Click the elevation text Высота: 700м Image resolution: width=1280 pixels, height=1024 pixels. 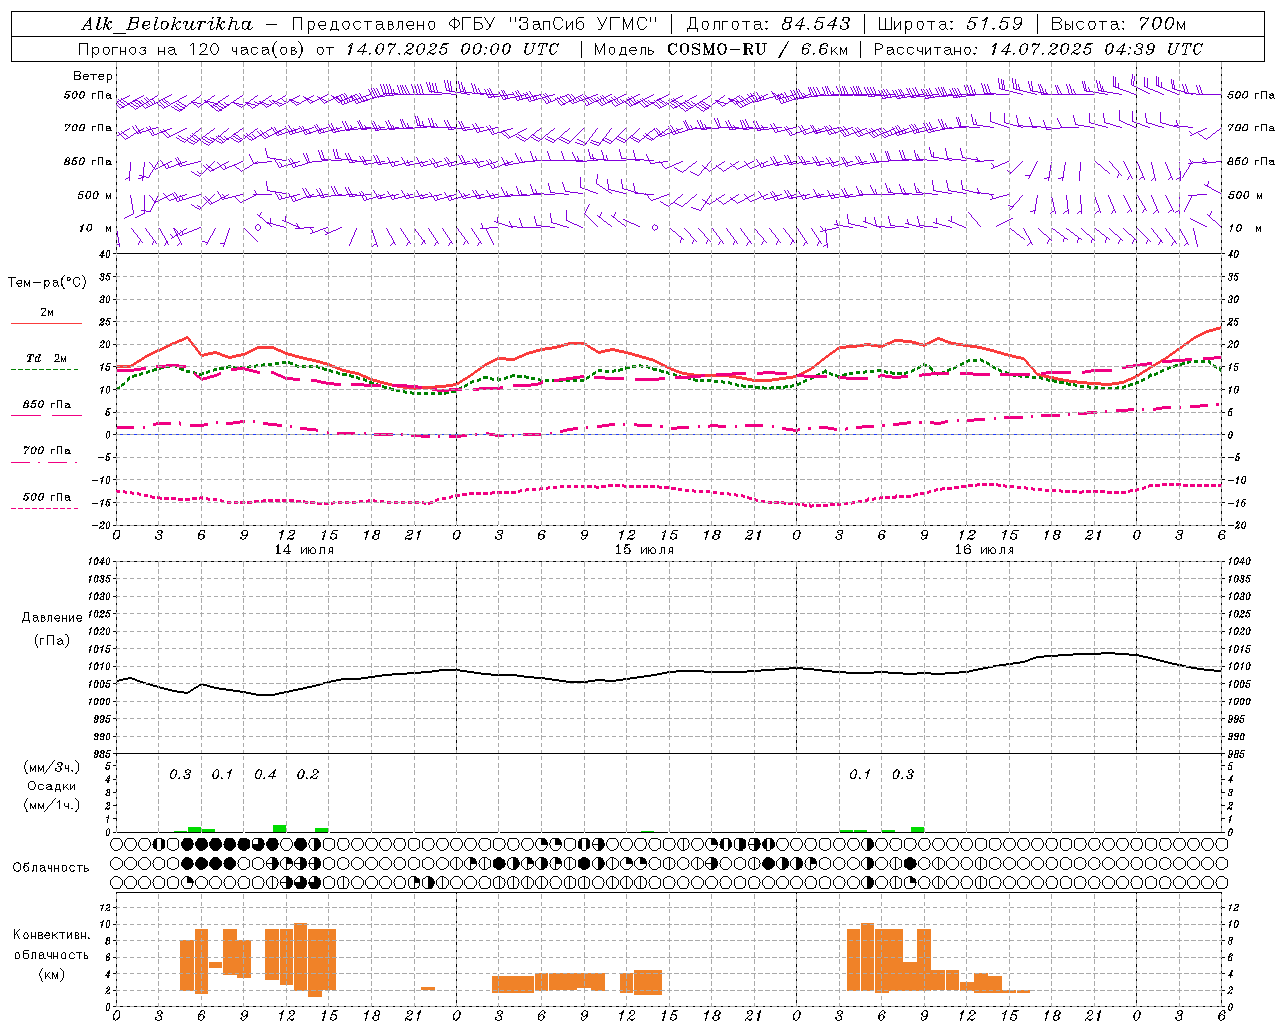point(1117,24)
